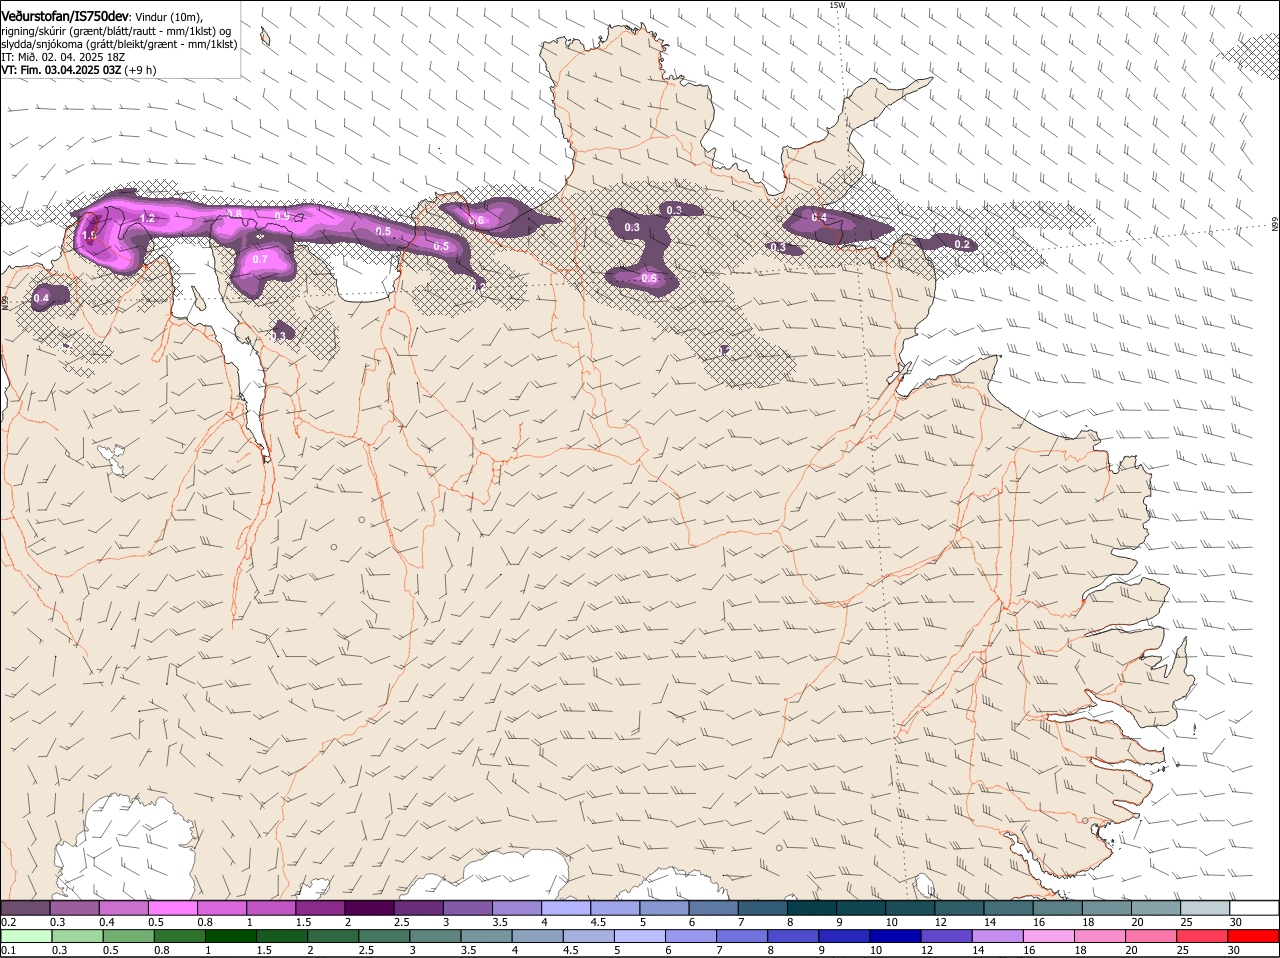Click the 0.1–0.3 palest green rain swatch
Image resolution: width=1280 pixels, height=958 pixels.
pyautogui.click(x=26, y=936)
